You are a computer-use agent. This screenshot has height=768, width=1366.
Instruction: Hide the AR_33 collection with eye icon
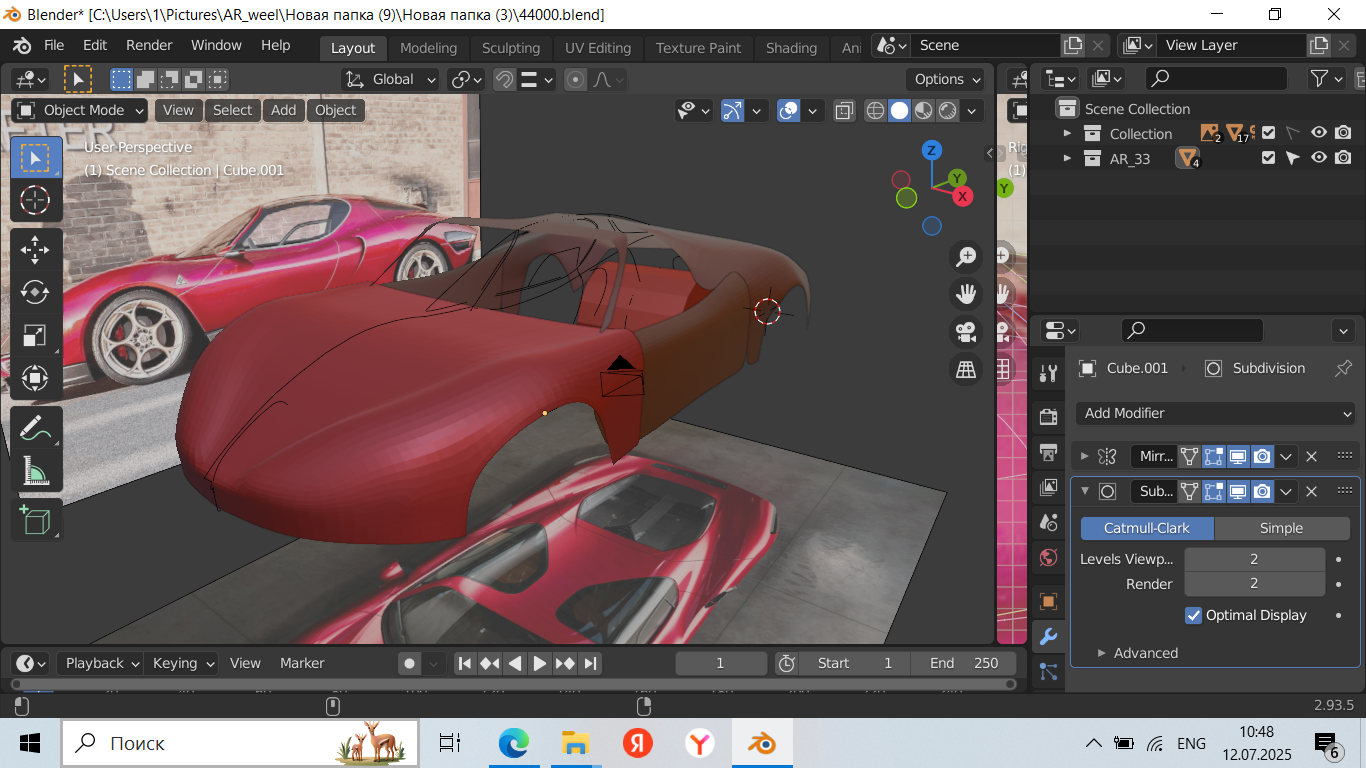[x=1319, y=157]
